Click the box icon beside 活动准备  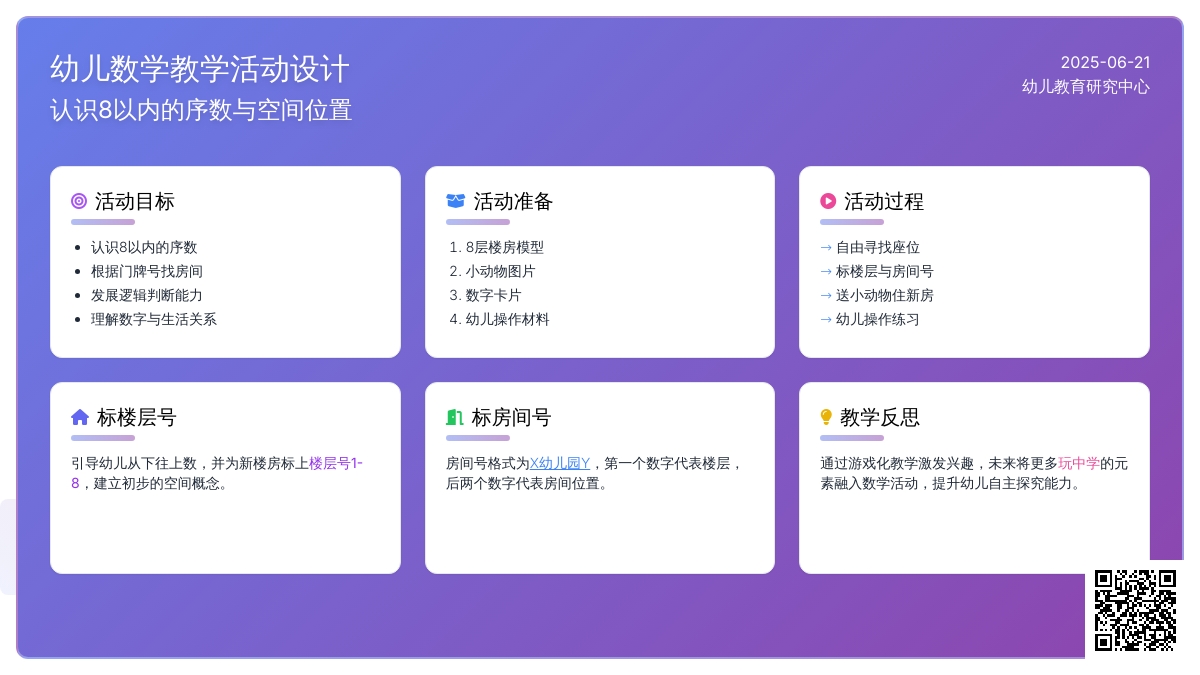point(455,201)
